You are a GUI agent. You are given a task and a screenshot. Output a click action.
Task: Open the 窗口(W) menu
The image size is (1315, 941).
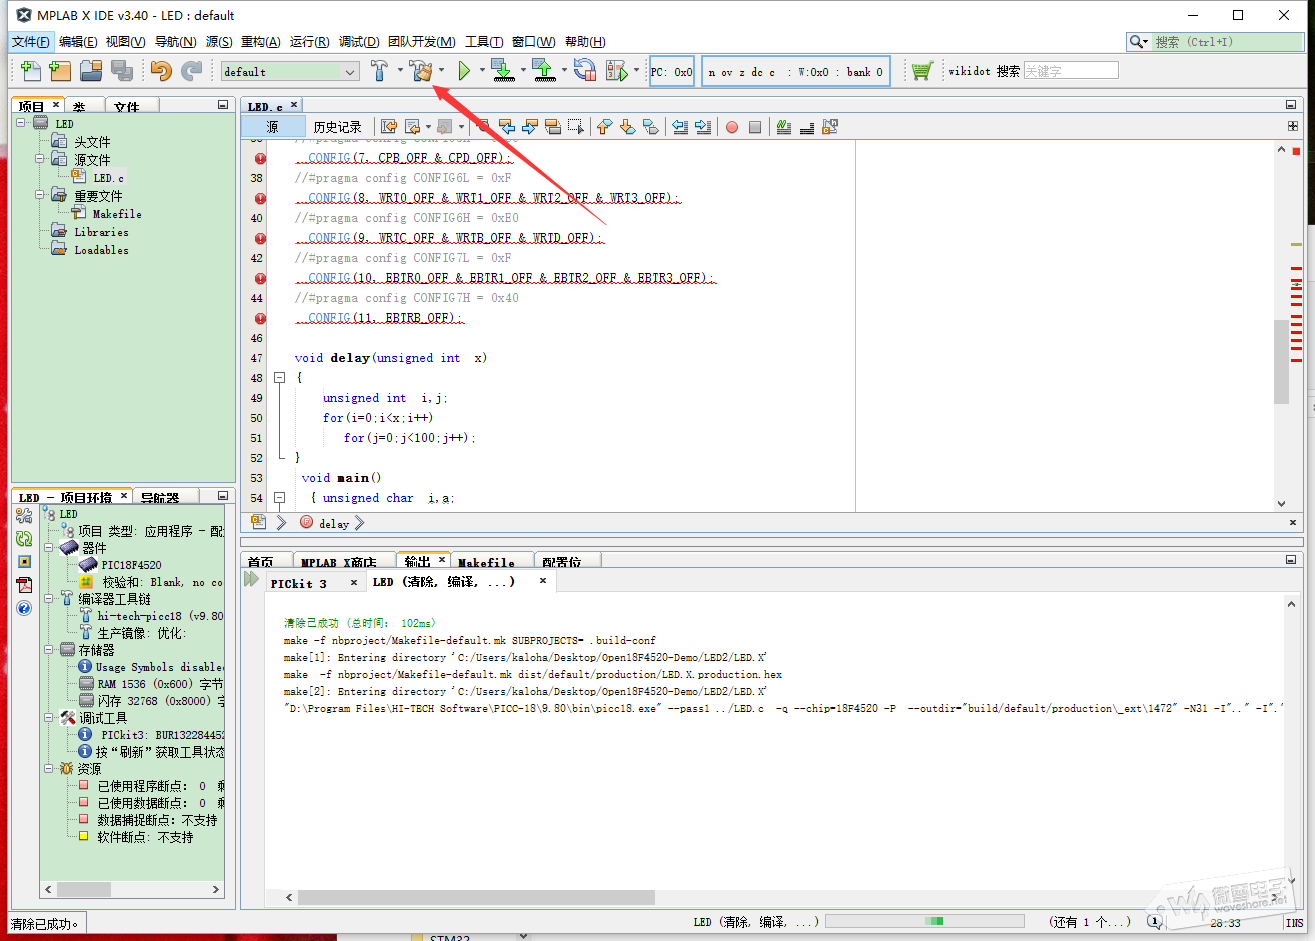(533, 42)
